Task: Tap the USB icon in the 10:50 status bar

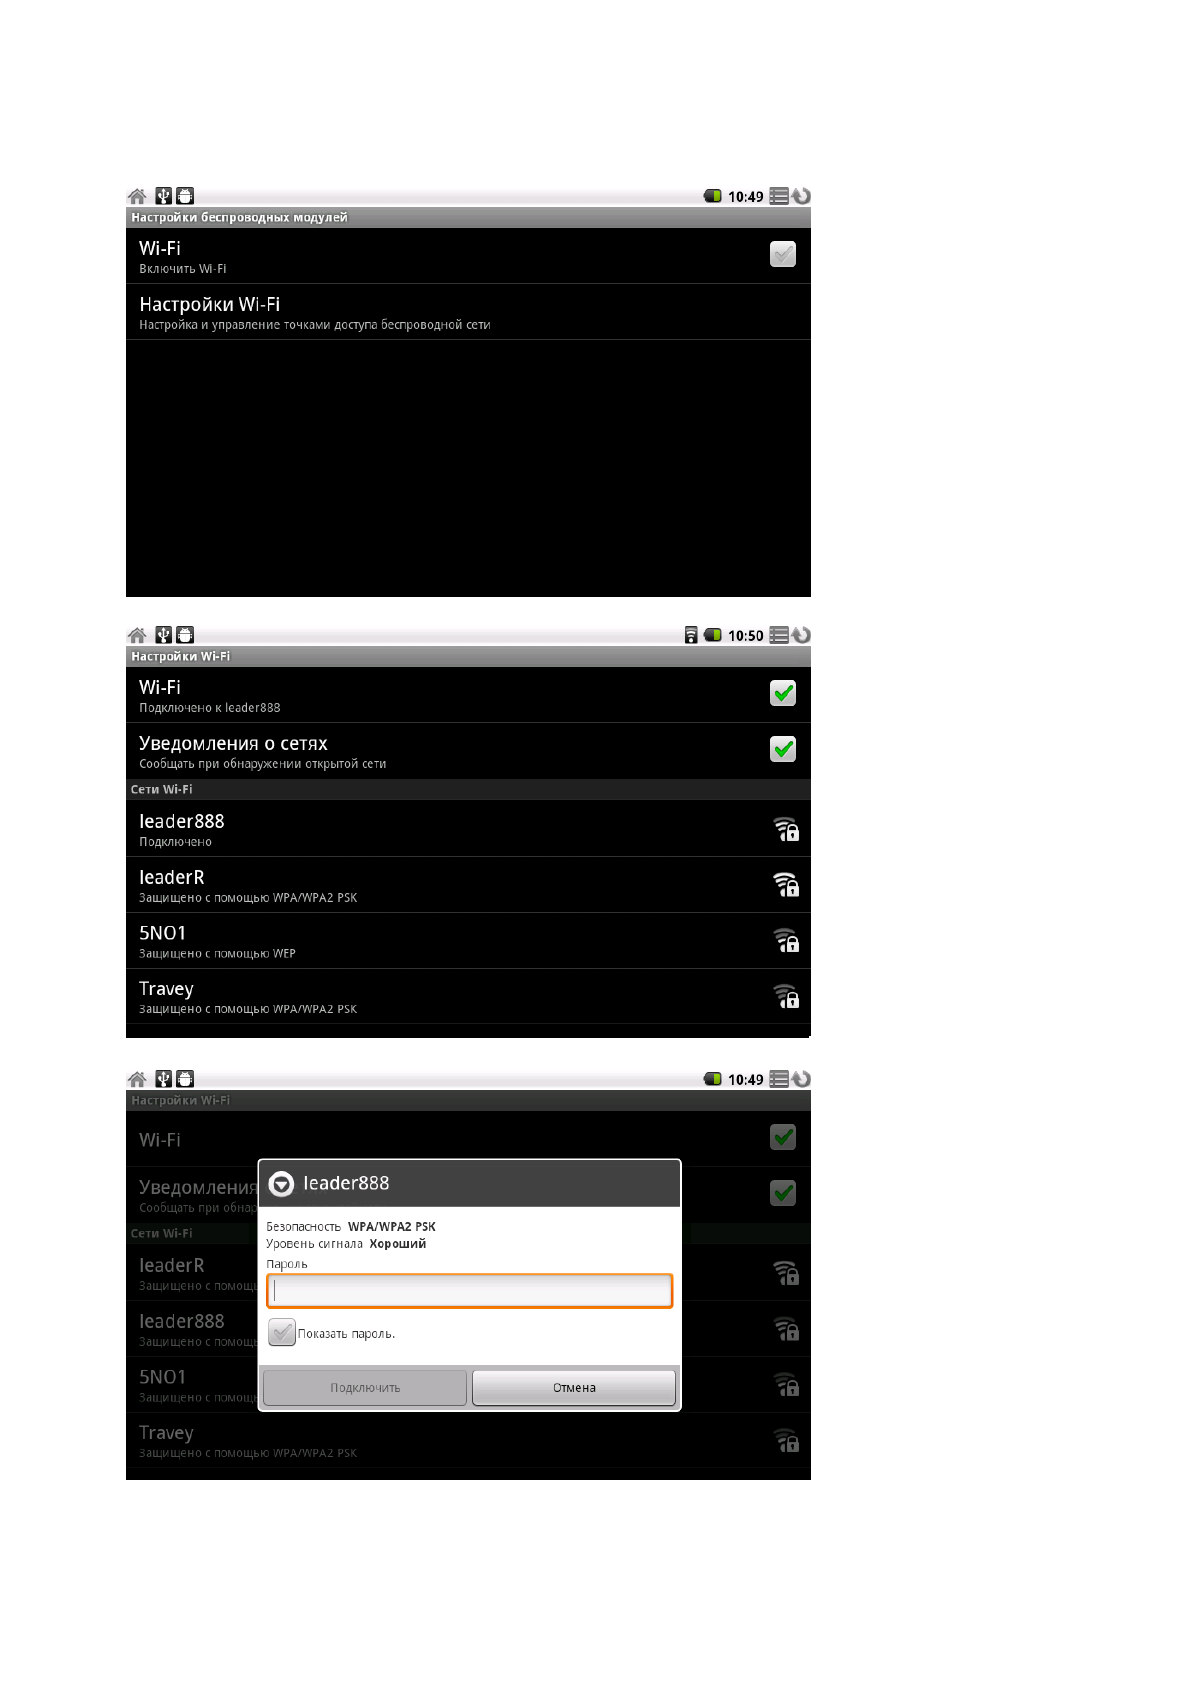Action: pyautogui.click(x=163, y=635)
